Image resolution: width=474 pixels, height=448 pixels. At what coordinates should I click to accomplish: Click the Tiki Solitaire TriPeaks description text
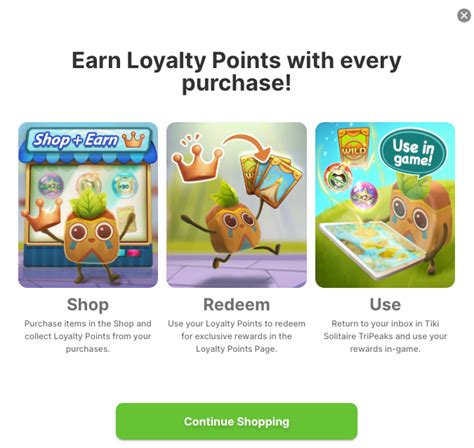pyautogui.click(x=385, y=336)
